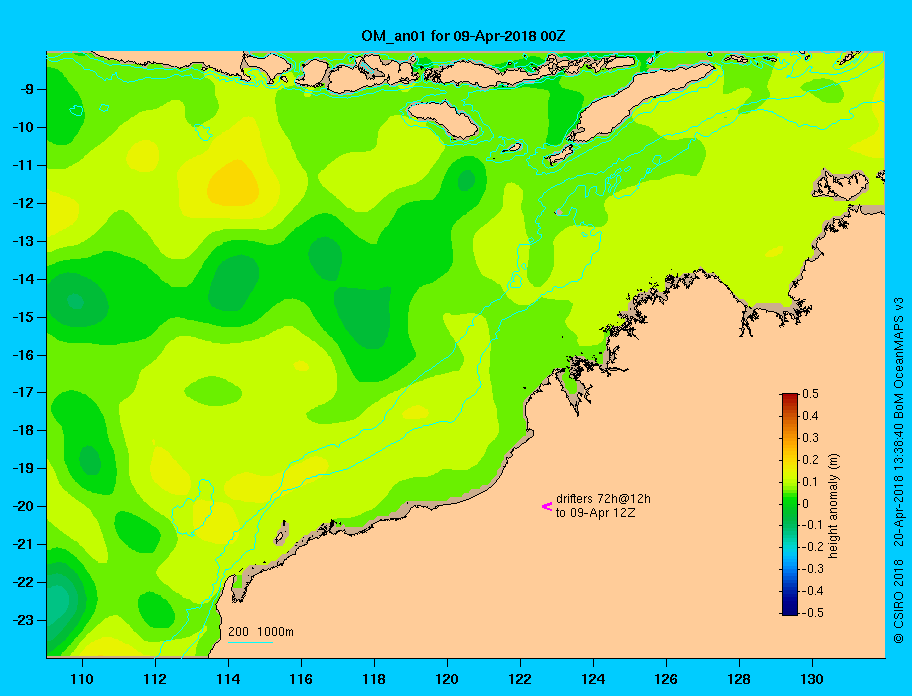Click the -19 latitude axis label

coord(23,468)
